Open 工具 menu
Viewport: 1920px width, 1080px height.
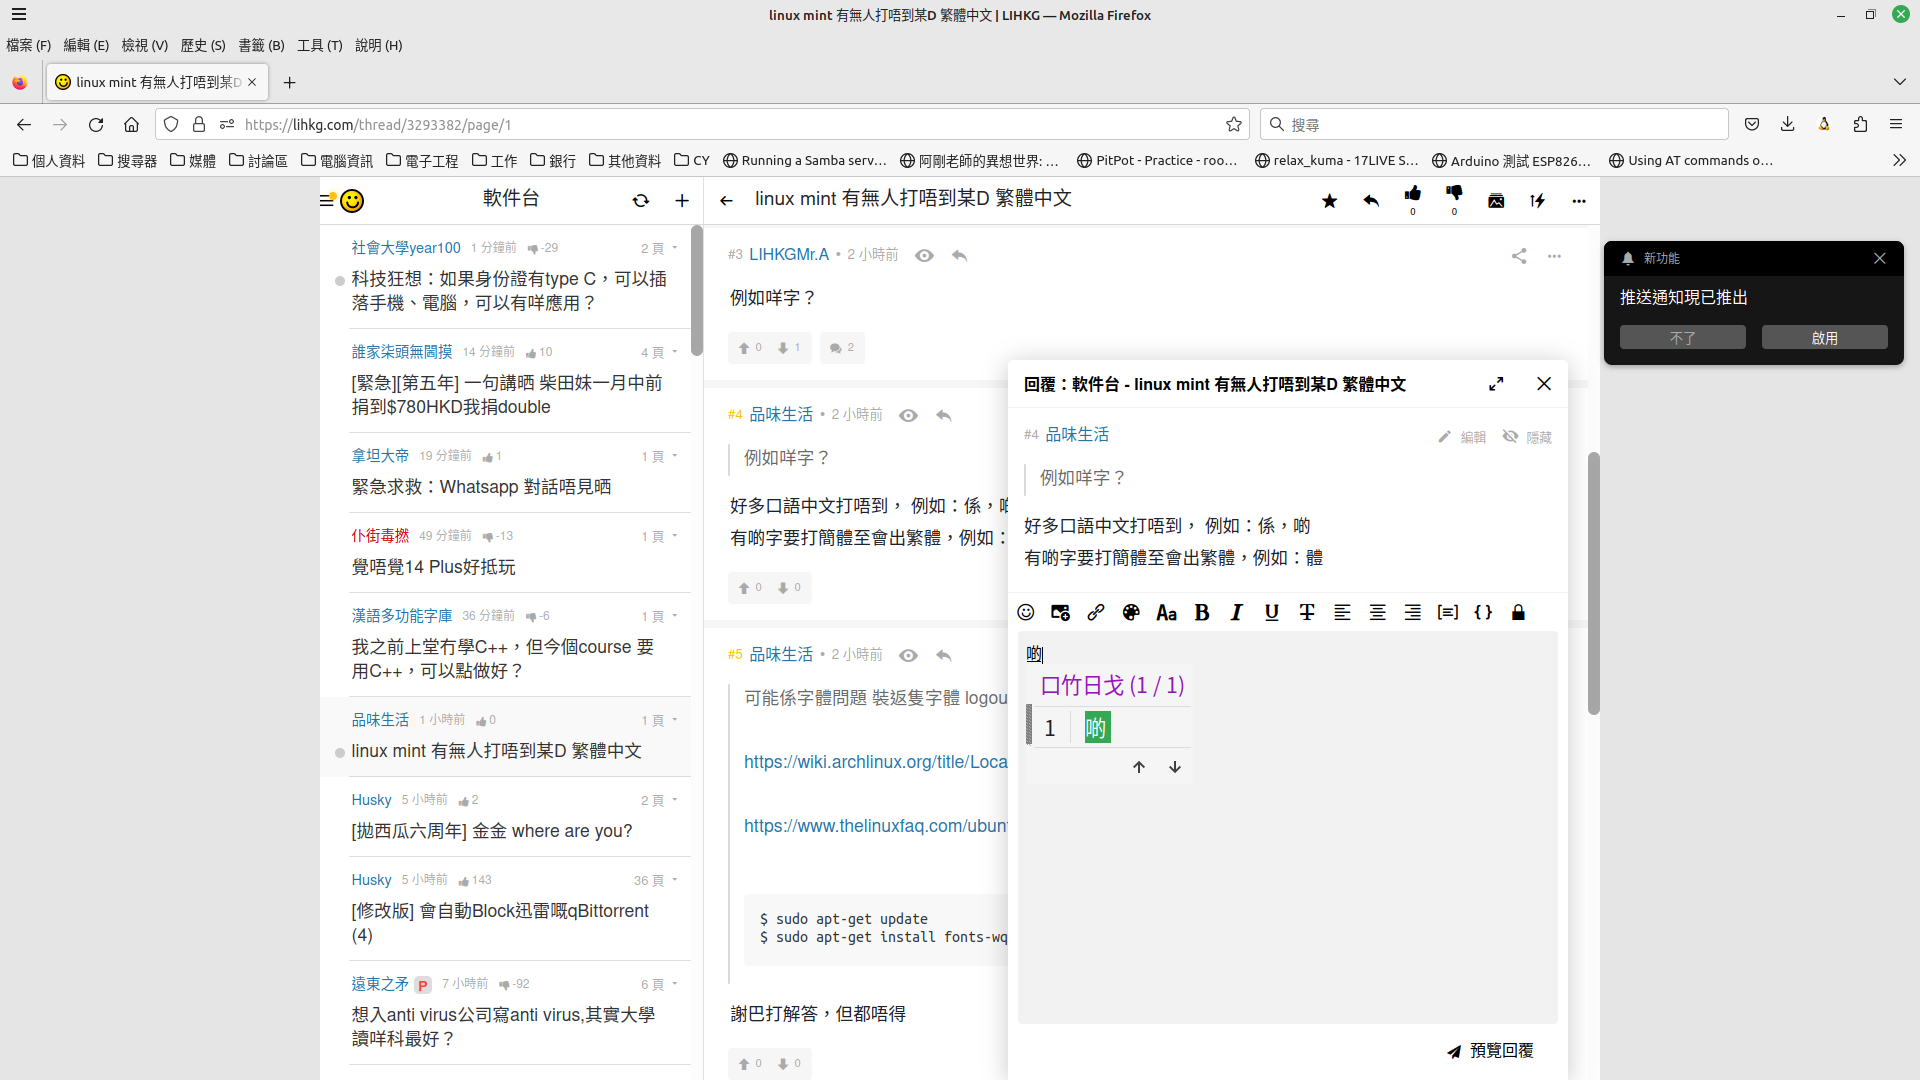320,45
